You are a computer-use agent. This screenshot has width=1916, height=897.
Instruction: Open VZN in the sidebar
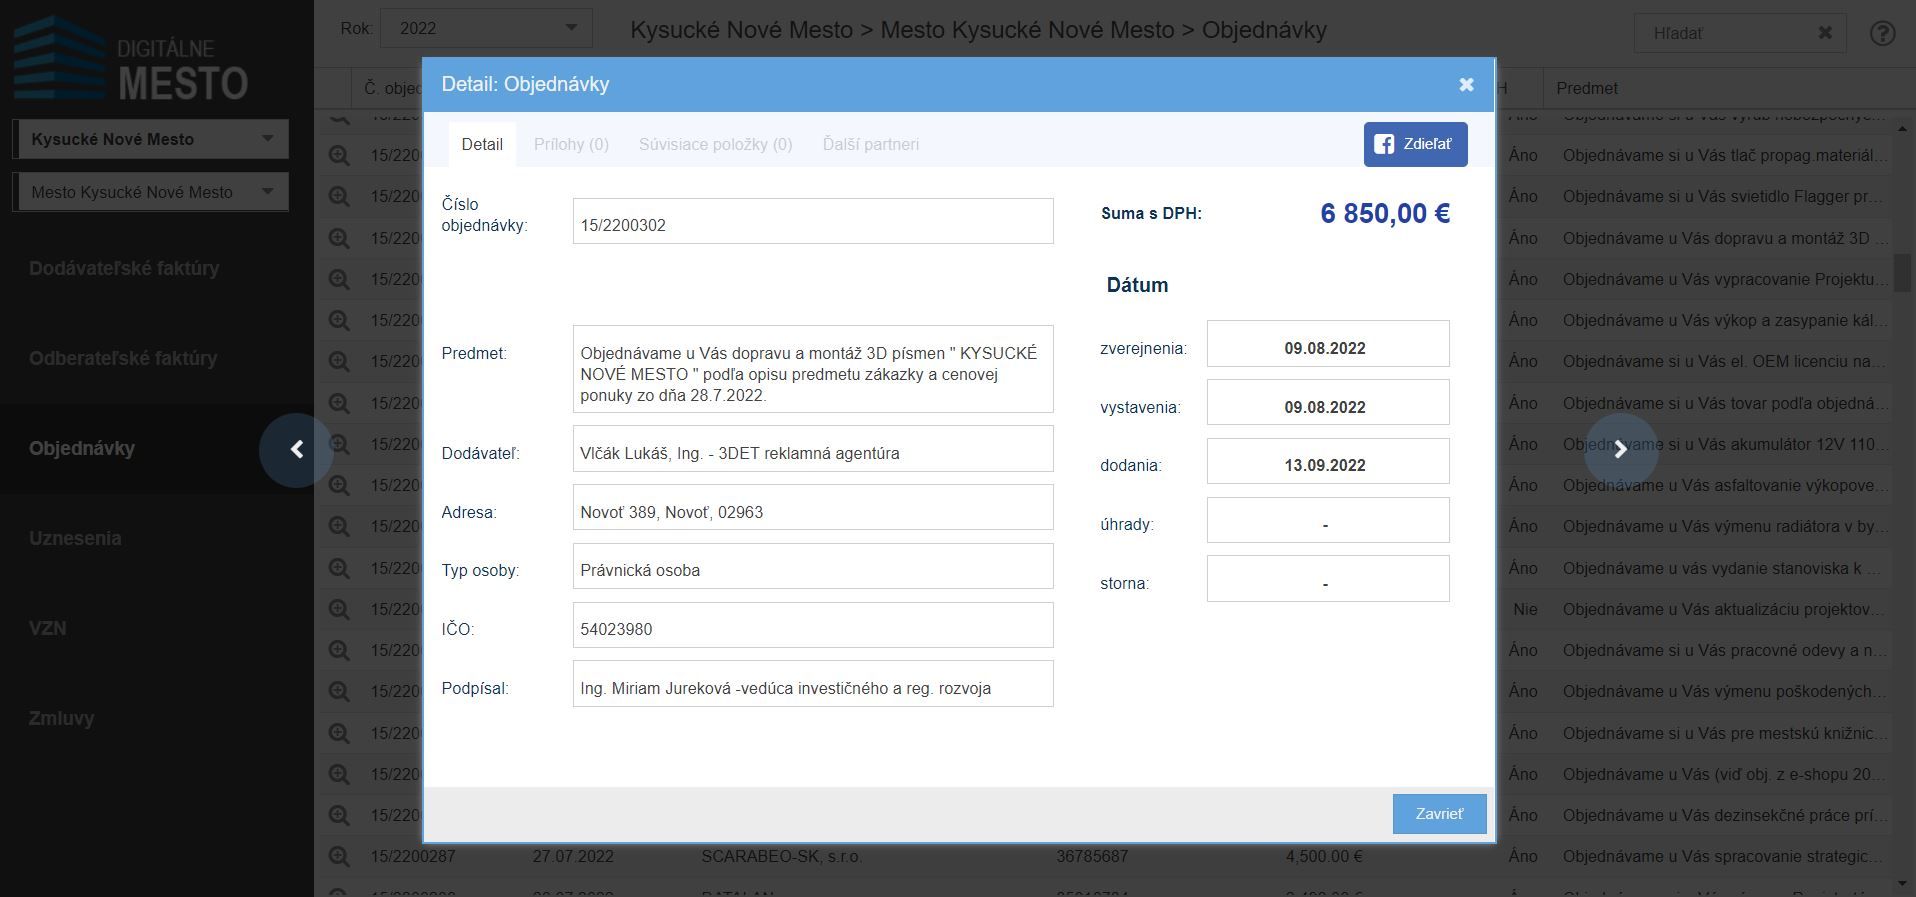pyautogui.click(x=47, y=628)
